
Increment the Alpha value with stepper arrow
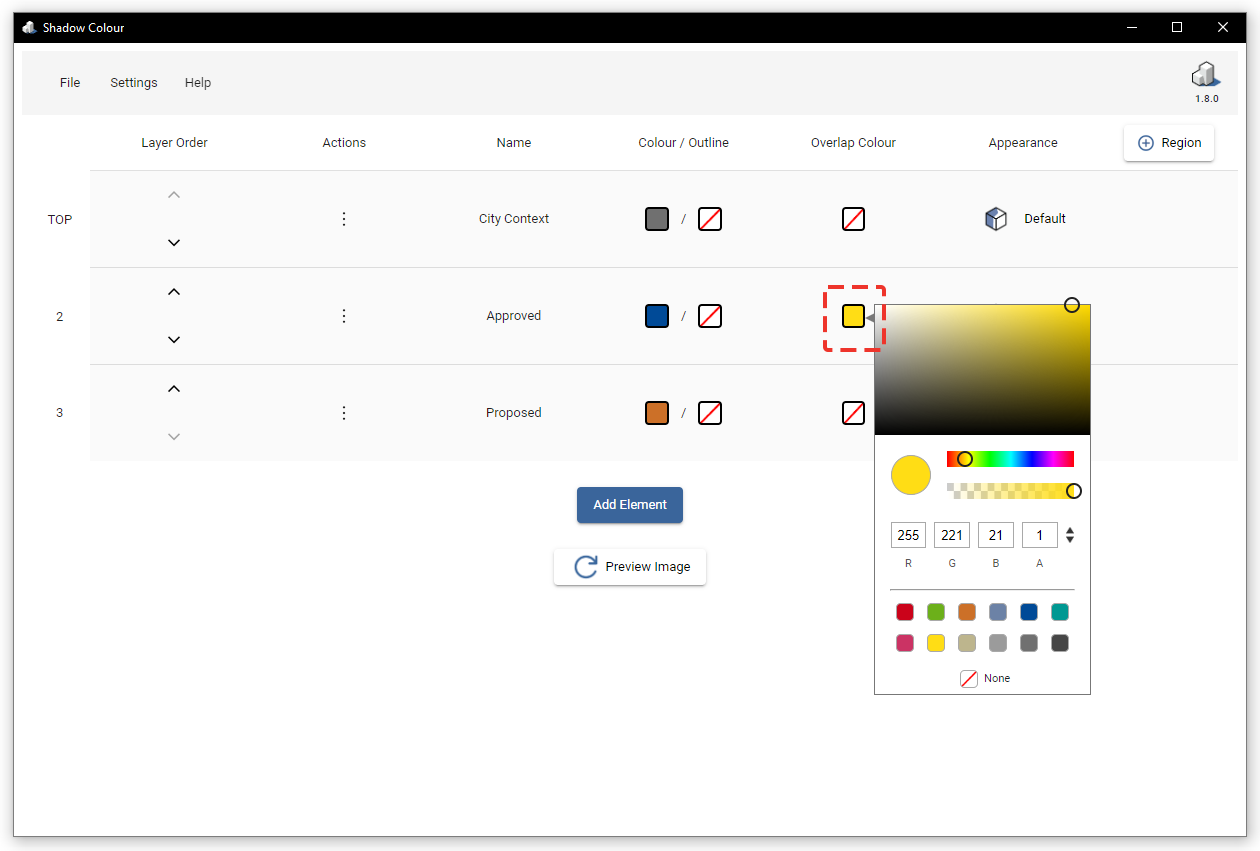point(1069,529)
